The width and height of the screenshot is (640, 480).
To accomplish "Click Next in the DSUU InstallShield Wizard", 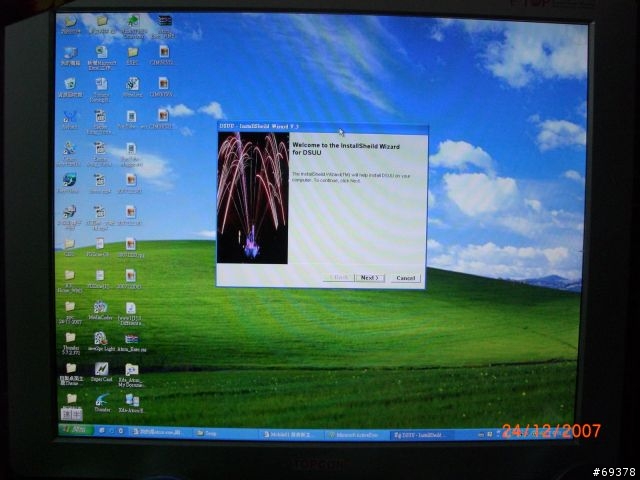I will pyautogui.click(x=369, y=278).
